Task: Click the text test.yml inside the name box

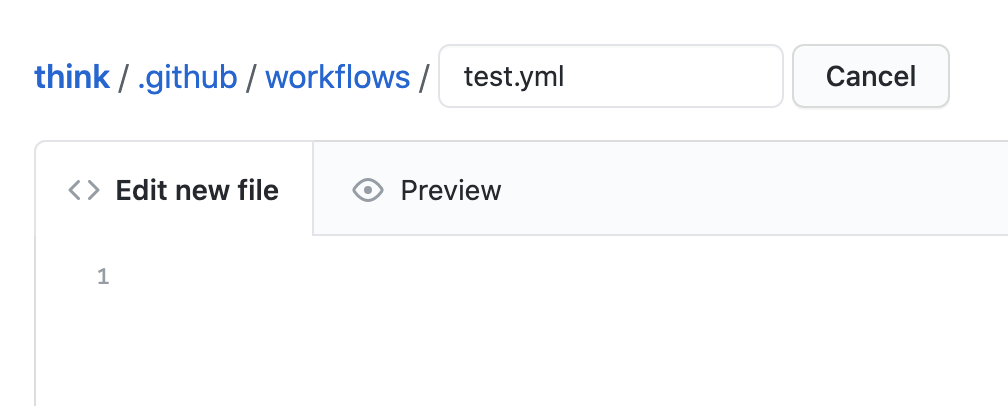Action: click(514, 77)
